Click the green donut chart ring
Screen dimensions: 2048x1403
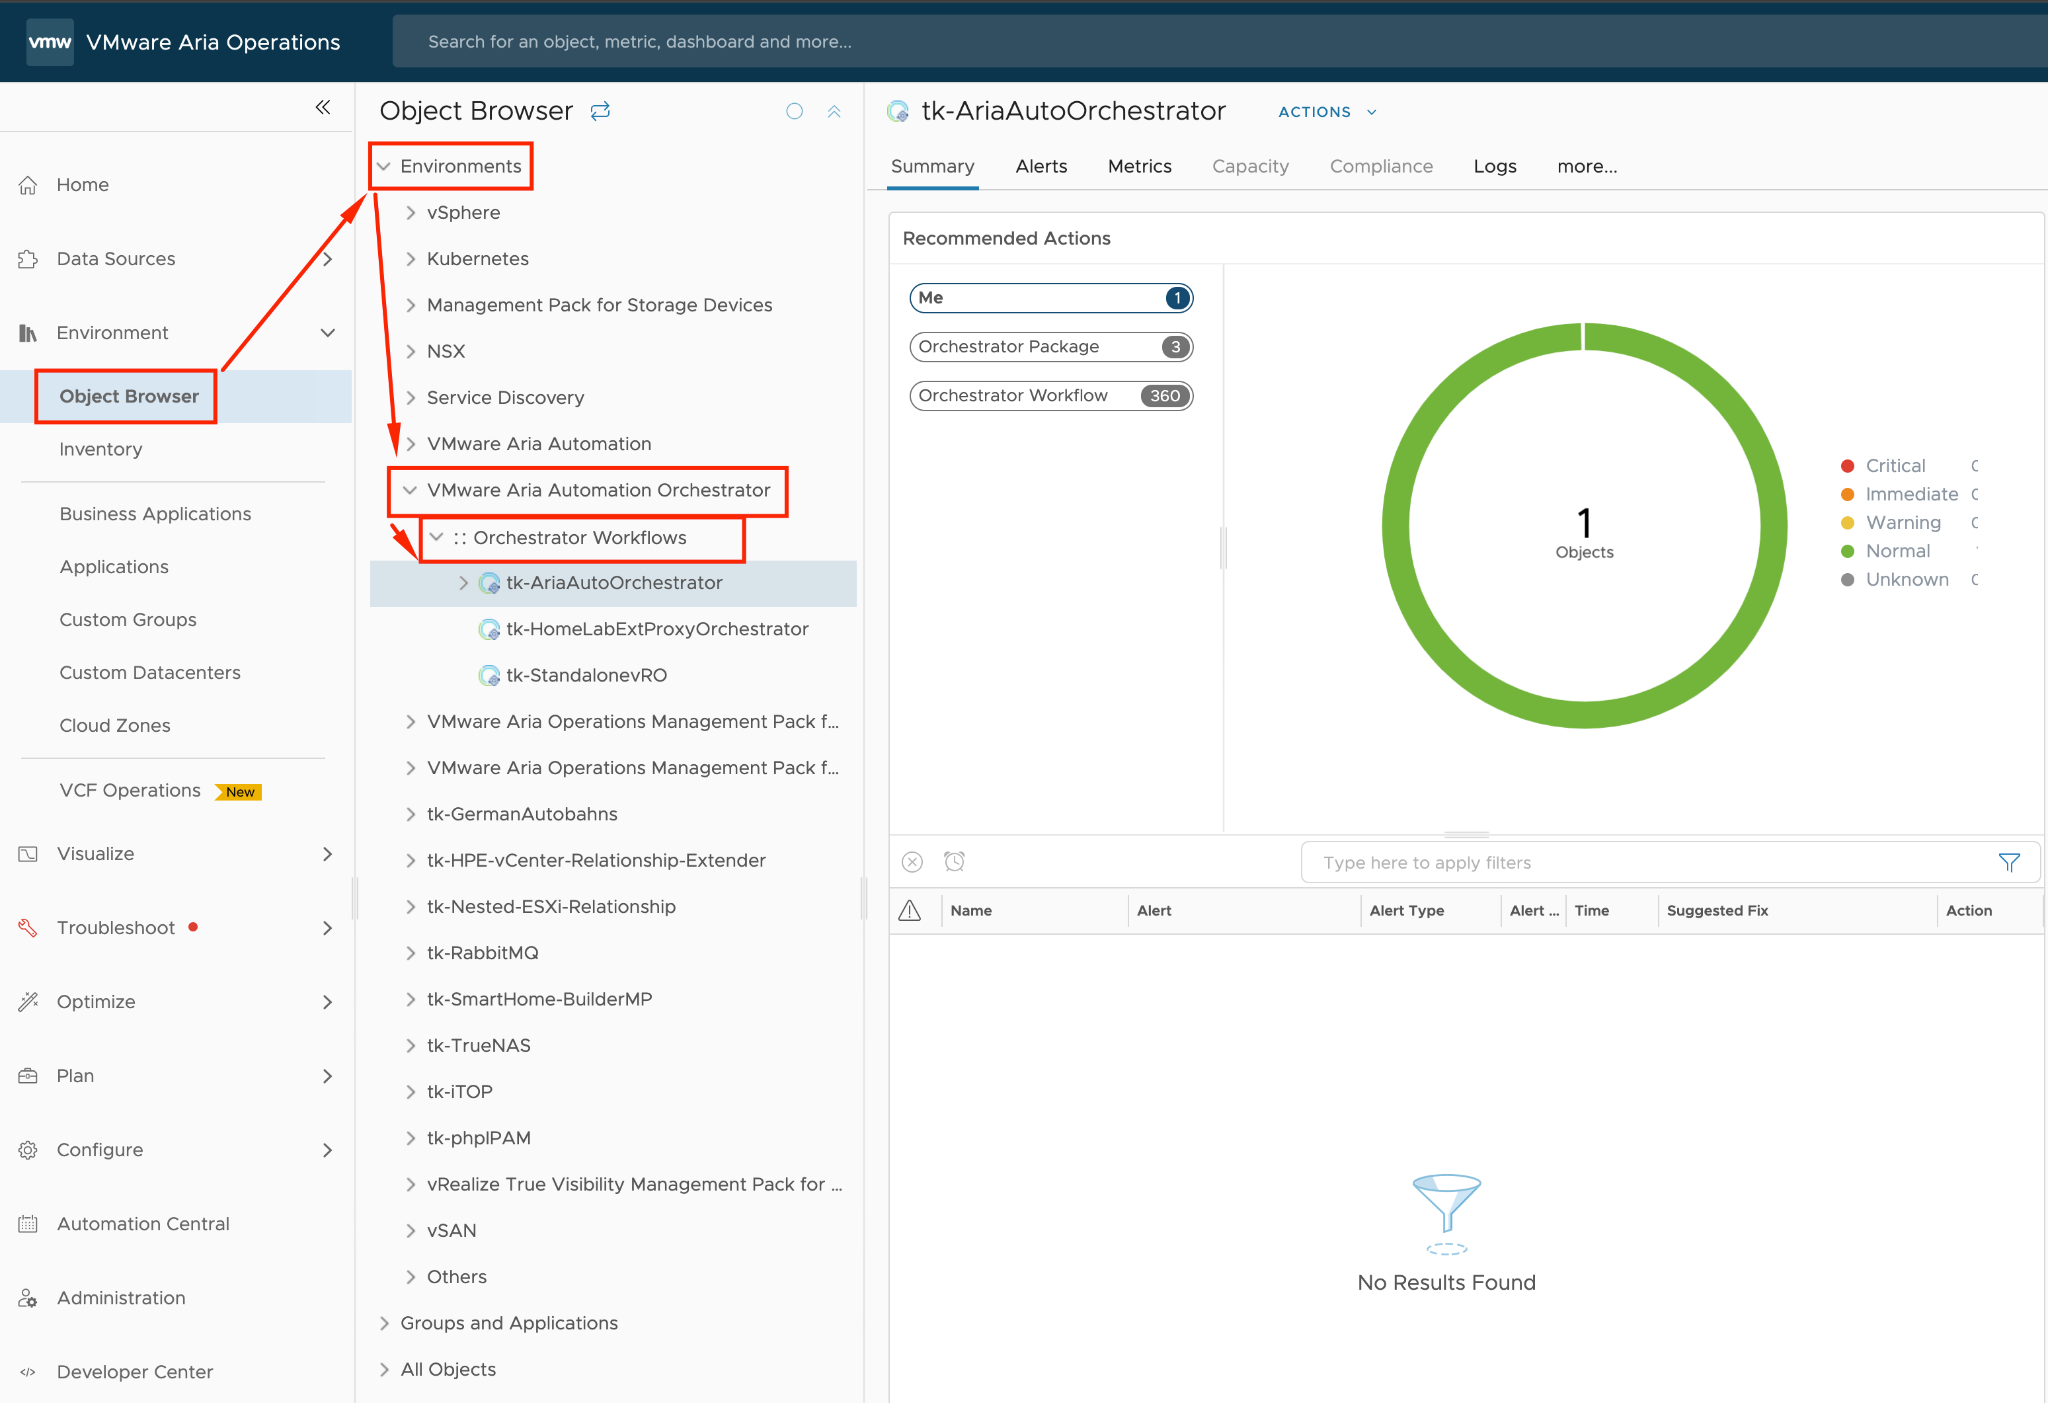pos(1396,525)
